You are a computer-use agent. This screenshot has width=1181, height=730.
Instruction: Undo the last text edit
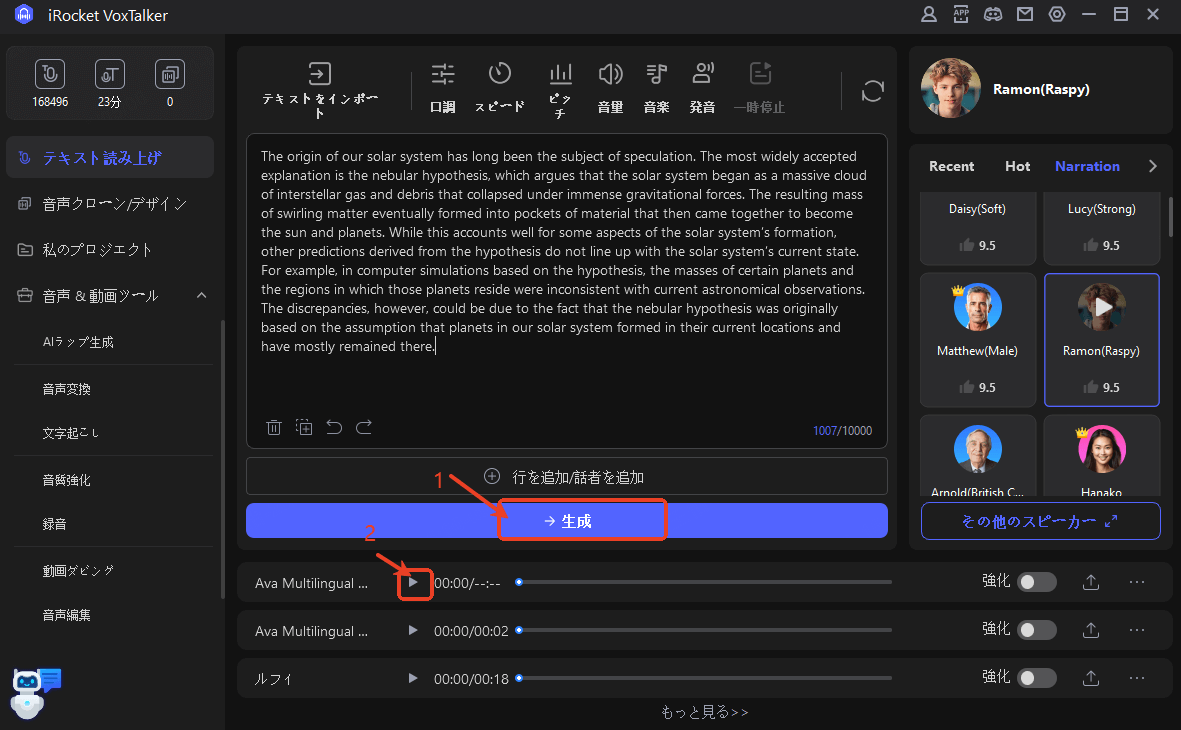coord(334,428)
